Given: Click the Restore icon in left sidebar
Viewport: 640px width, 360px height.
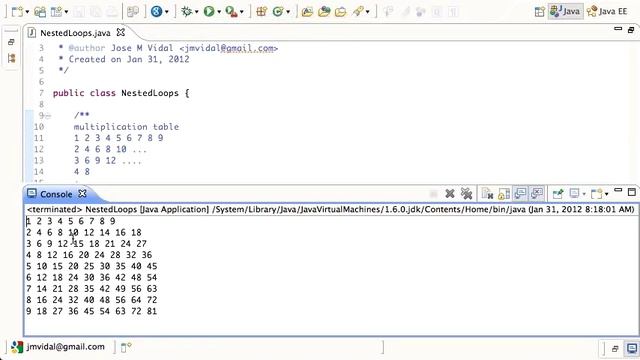Looking at the screenshot, I should (11, 42).
